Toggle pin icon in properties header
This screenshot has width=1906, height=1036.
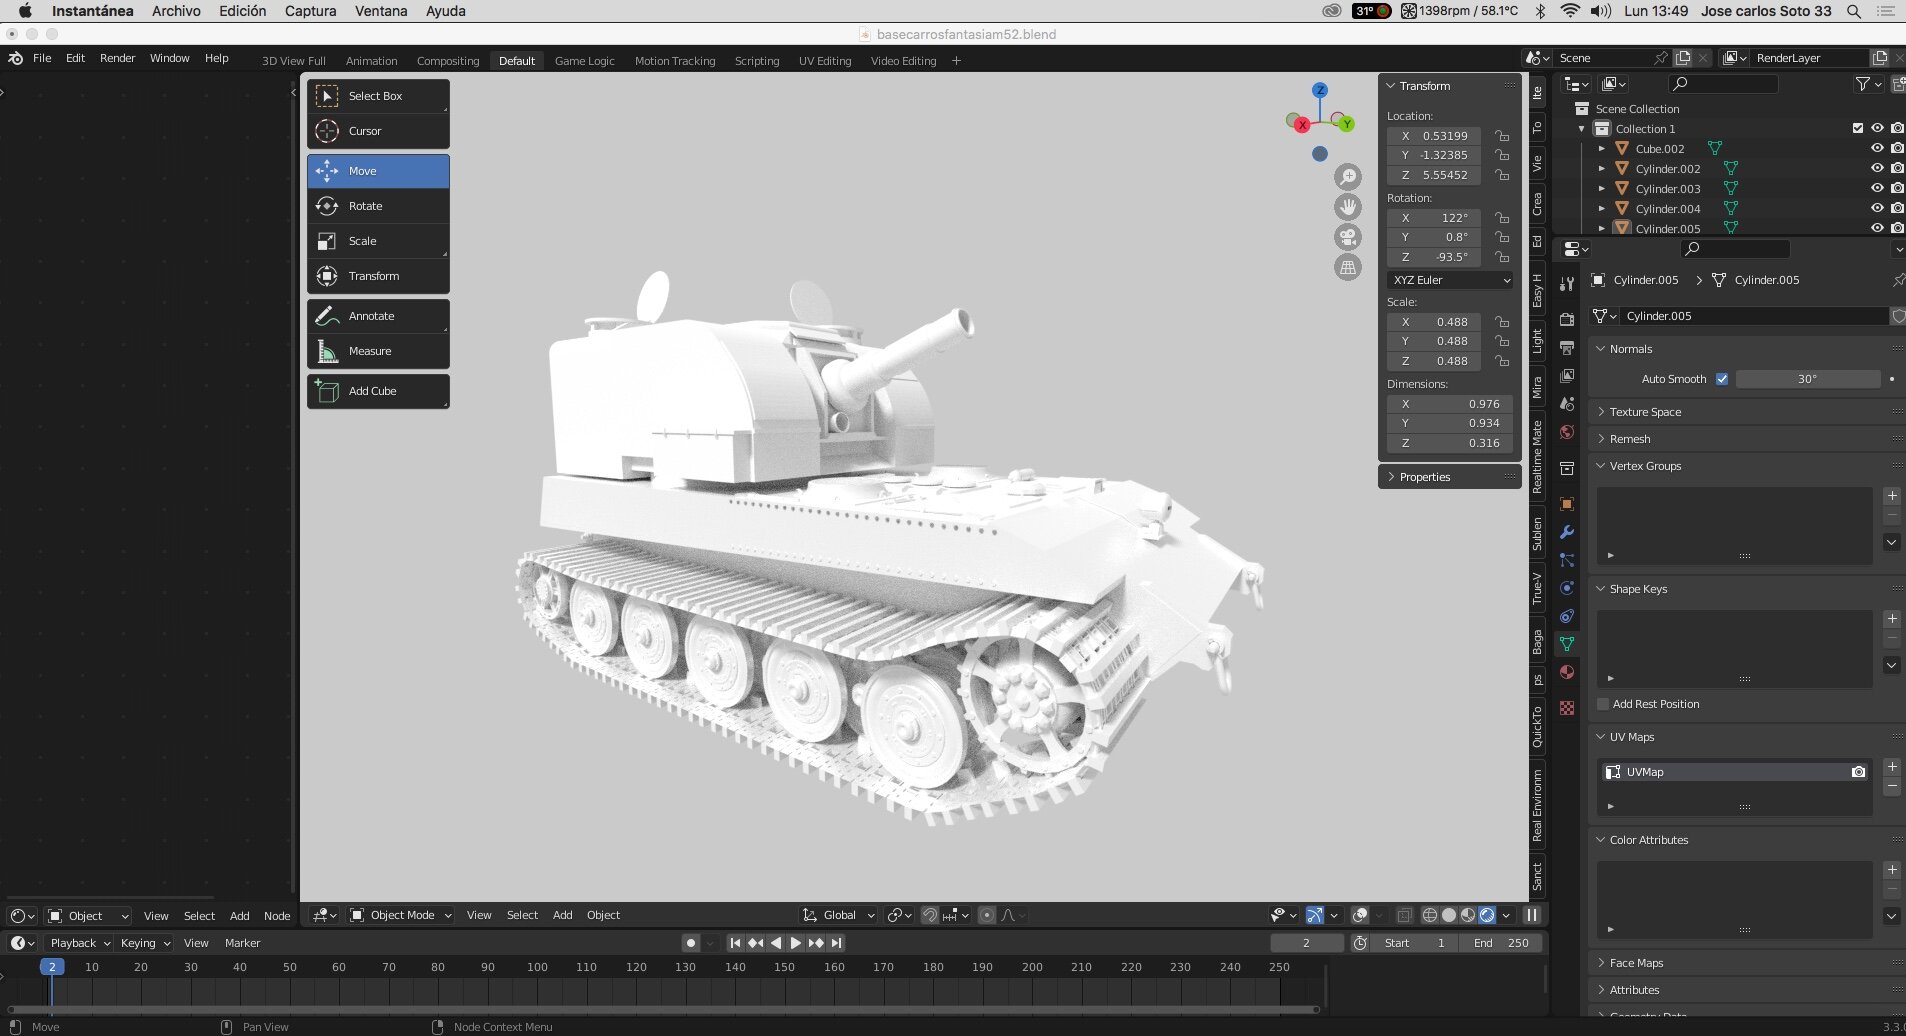point(1897,280)
